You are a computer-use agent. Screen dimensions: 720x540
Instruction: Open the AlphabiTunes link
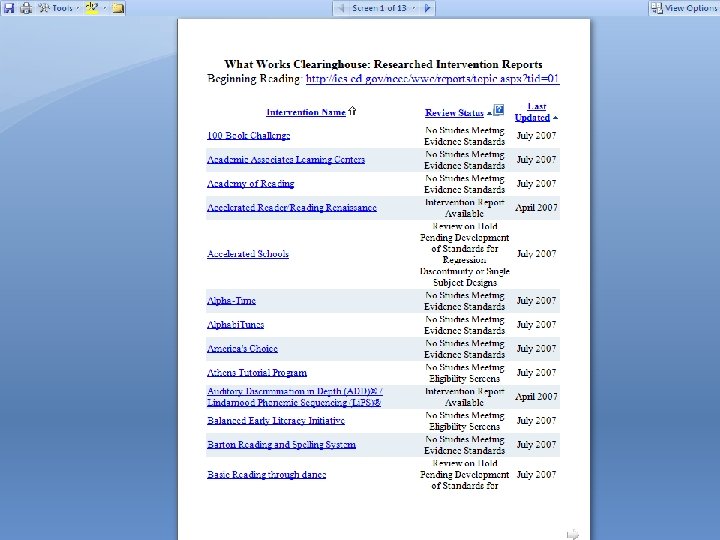click(x=236, y=325)
